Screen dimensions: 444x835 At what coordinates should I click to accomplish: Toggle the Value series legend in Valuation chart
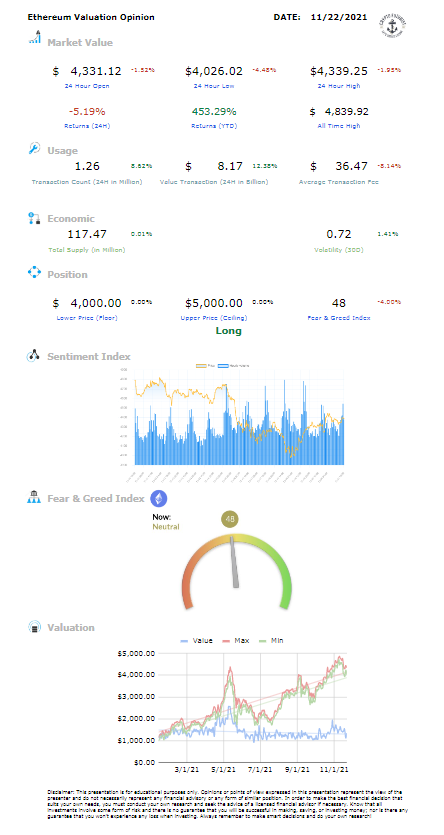click(x=196, y=640)
